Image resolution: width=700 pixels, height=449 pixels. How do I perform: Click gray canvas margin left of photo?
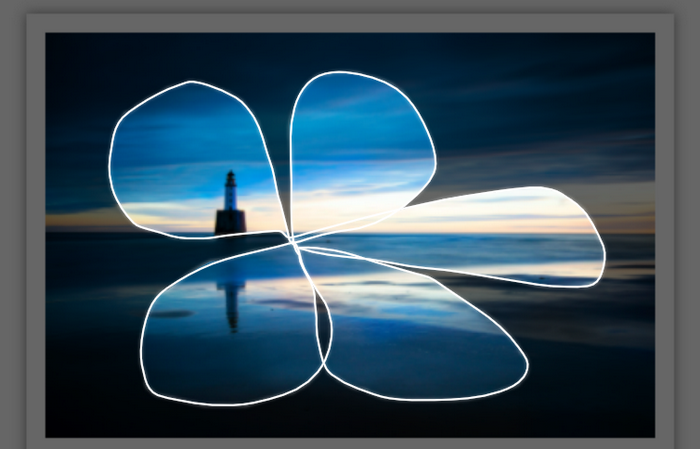pos(20,230)
